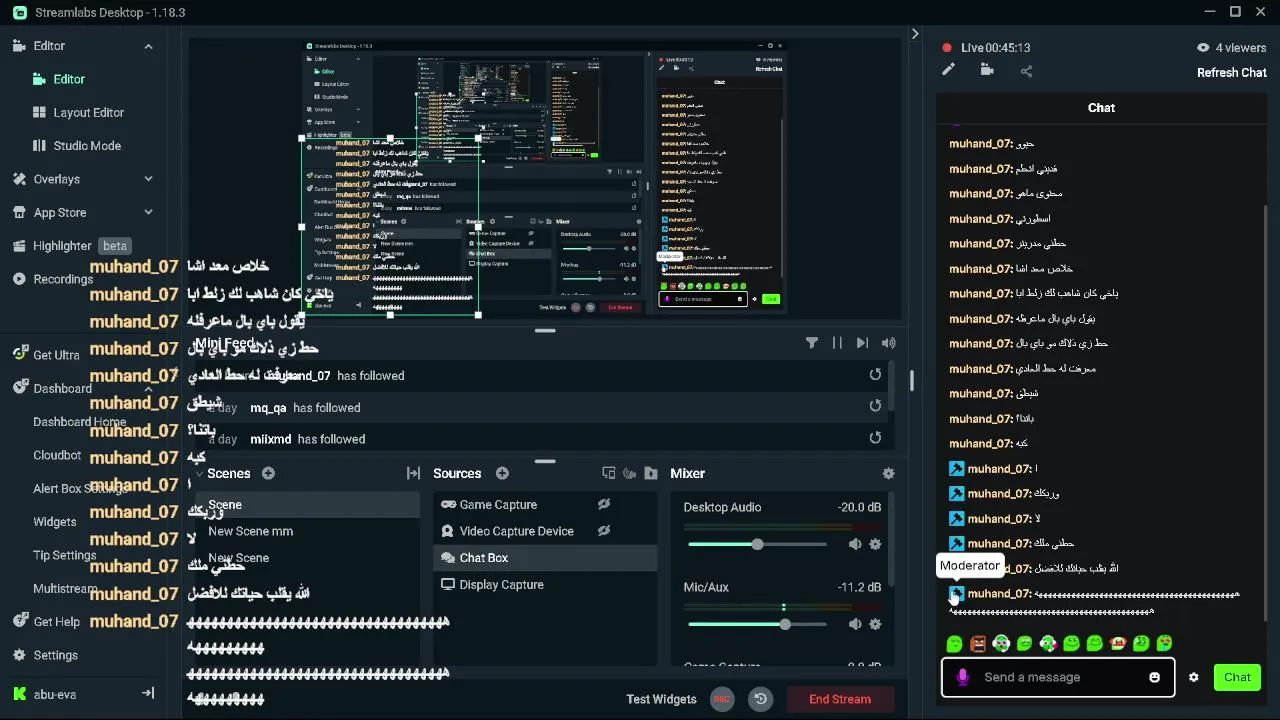The width and height of the screenshot is (1280, 720).
Task: Open Mixer advanced audio settings gear
Action: (x=888, y=474)
